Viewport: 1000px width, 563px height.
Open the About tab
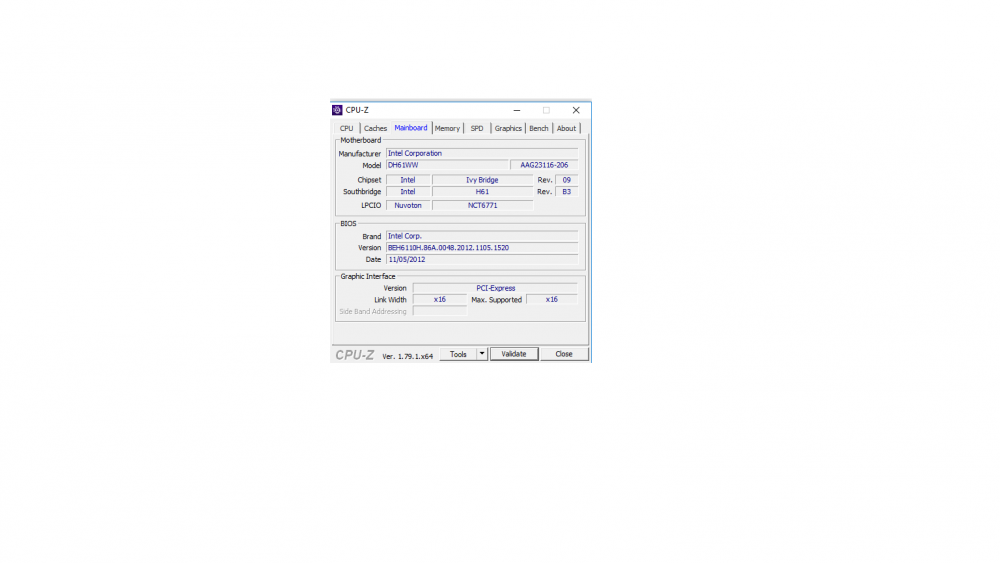click(566, 128)
